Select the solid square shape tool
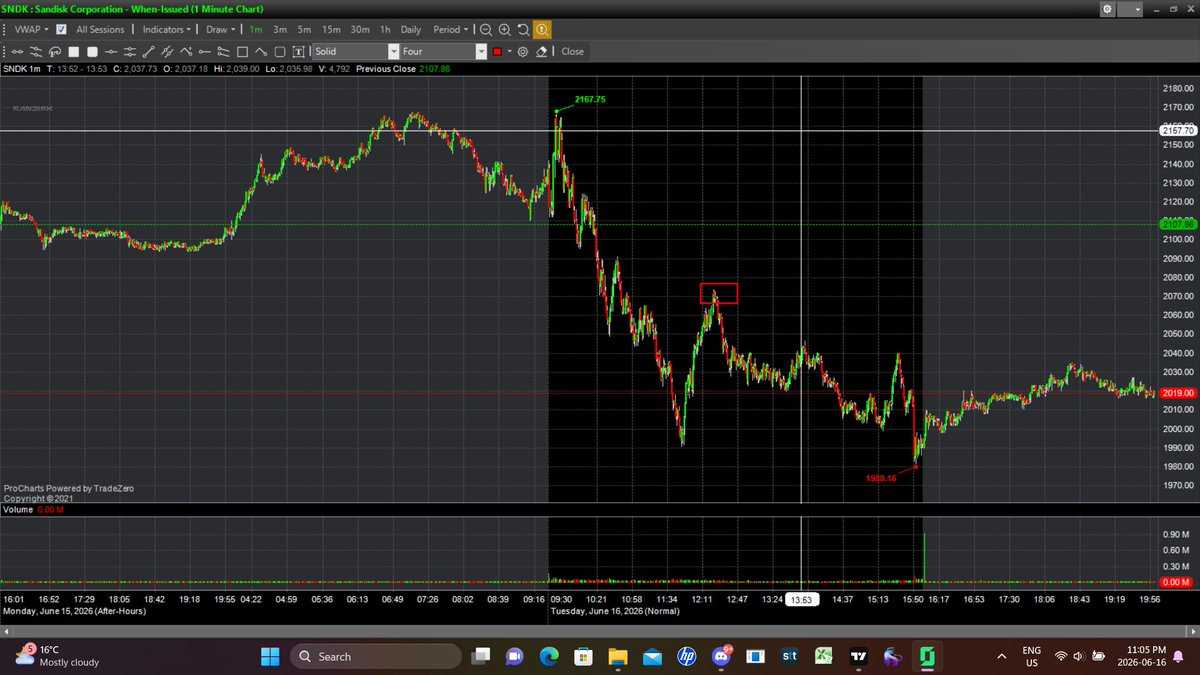1200x675 pixels. pyautogui.click(x=74, y=51)
